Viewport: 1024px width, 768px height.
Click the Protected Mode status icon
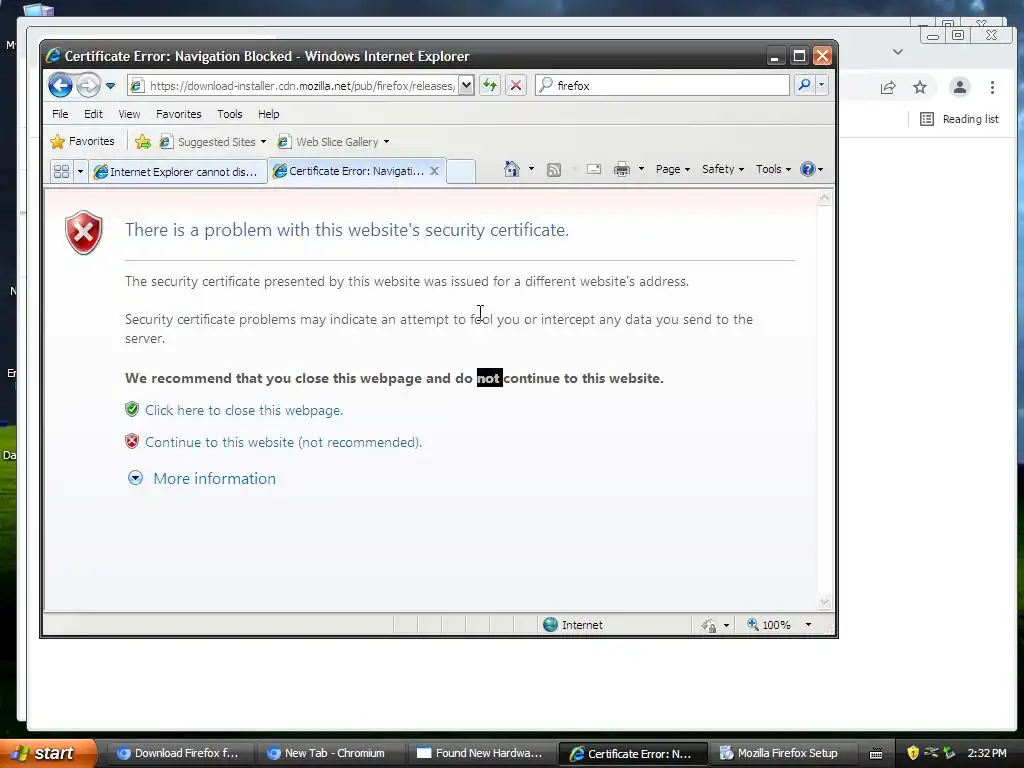click(709, 625)
